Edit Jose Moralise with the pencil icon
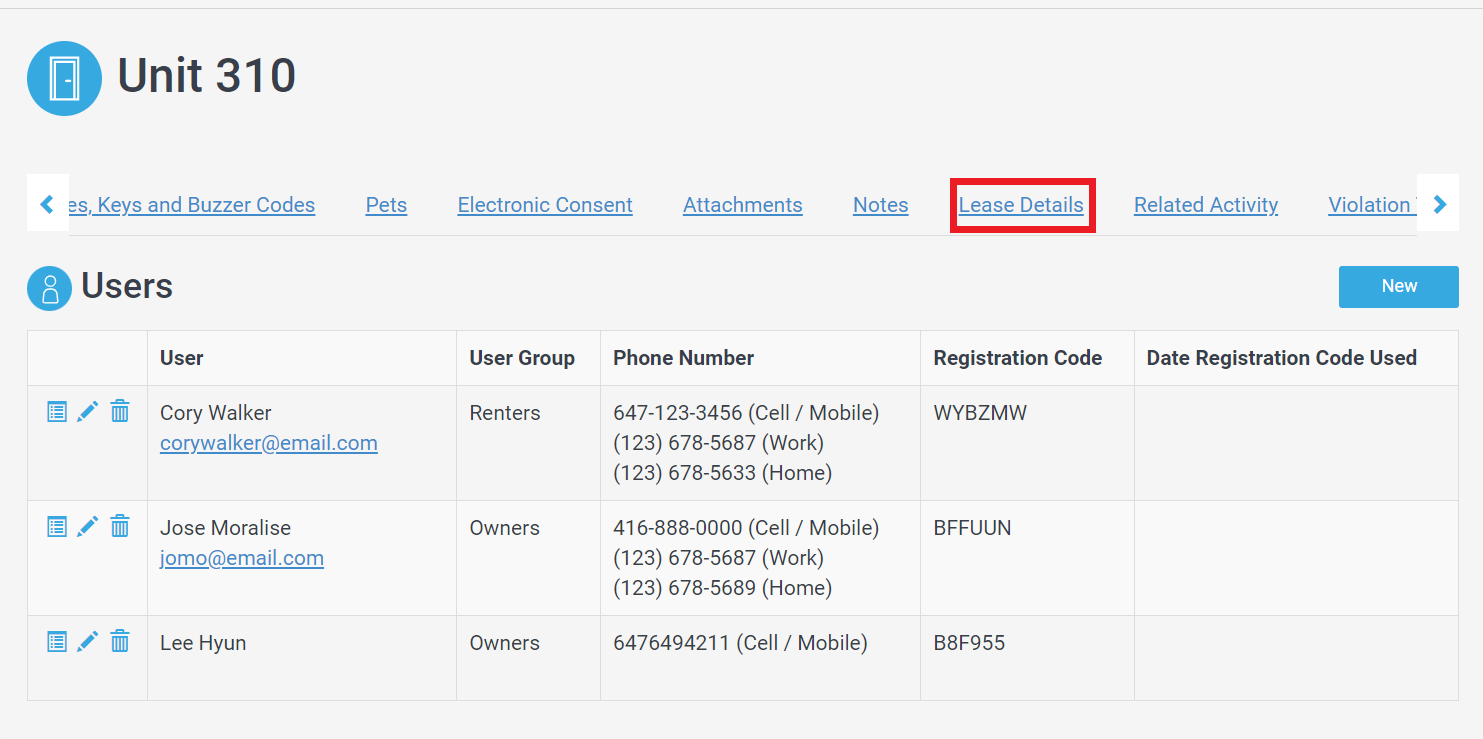Image resolution: width=1483 pixels, height=739 pixels. pos(88,526)
